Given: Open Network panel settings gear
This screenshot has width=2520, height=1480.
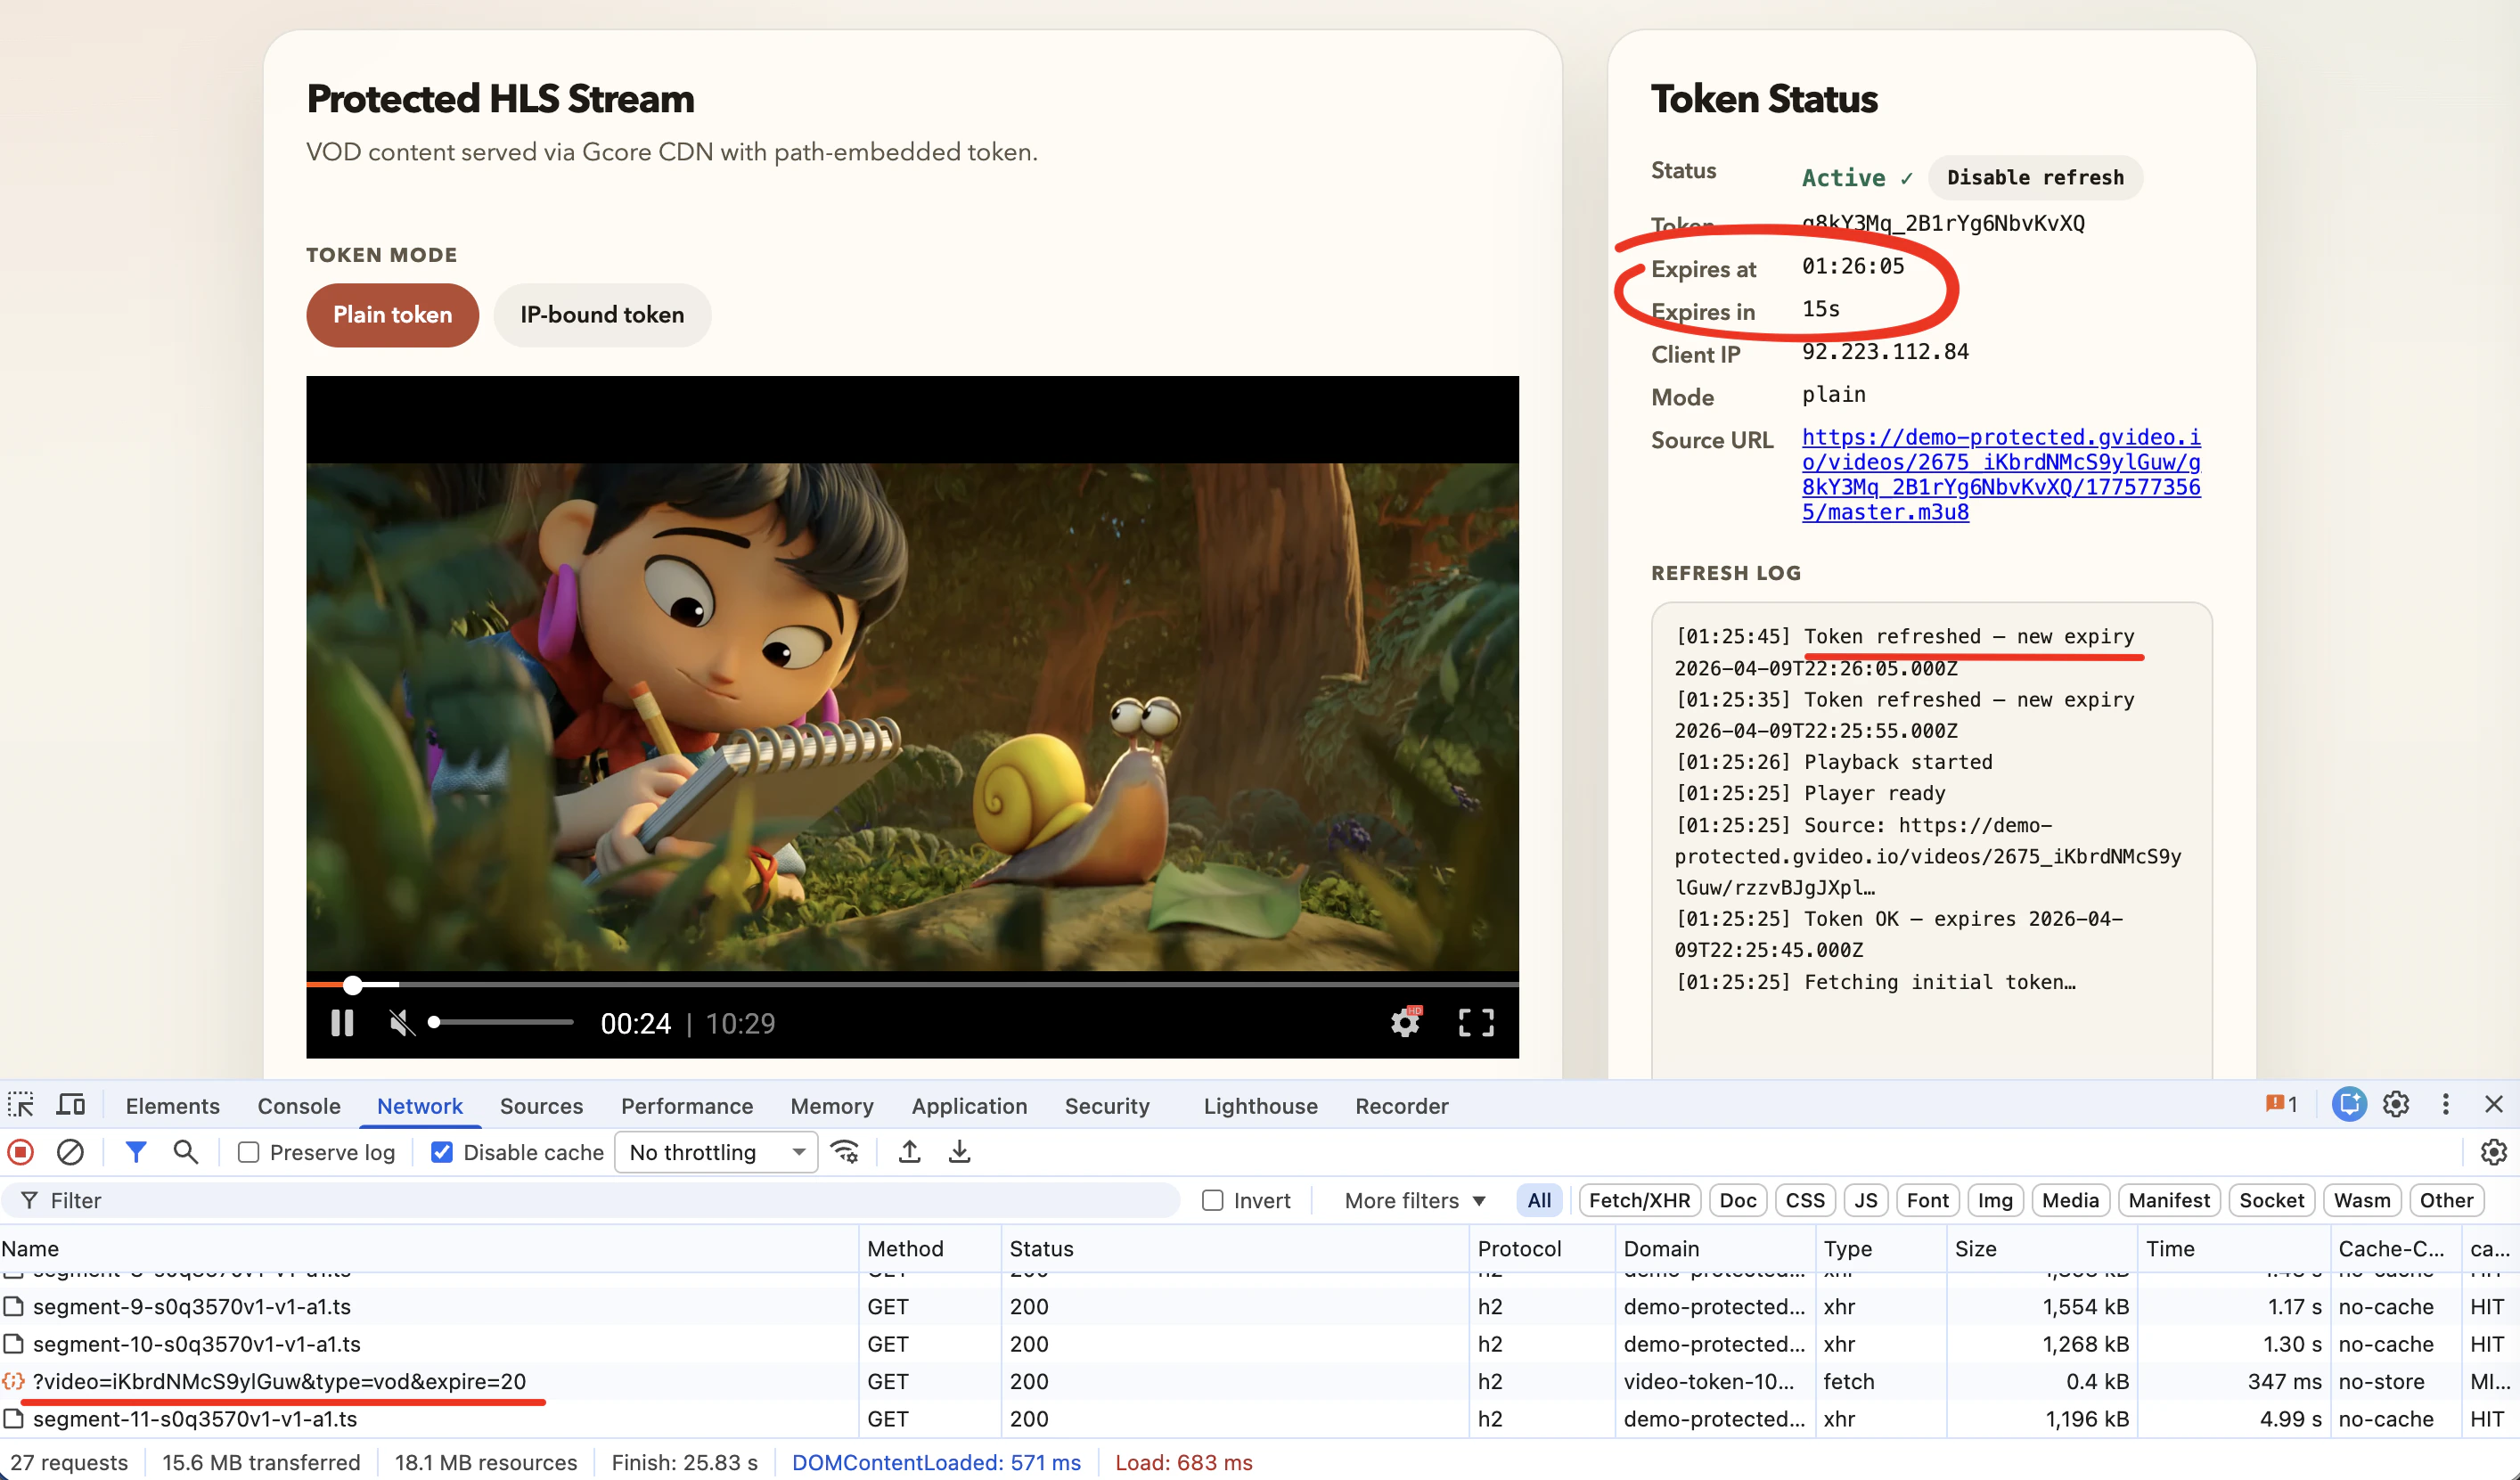Looking at the screenshot, I should click(x=2494, y=1152).
